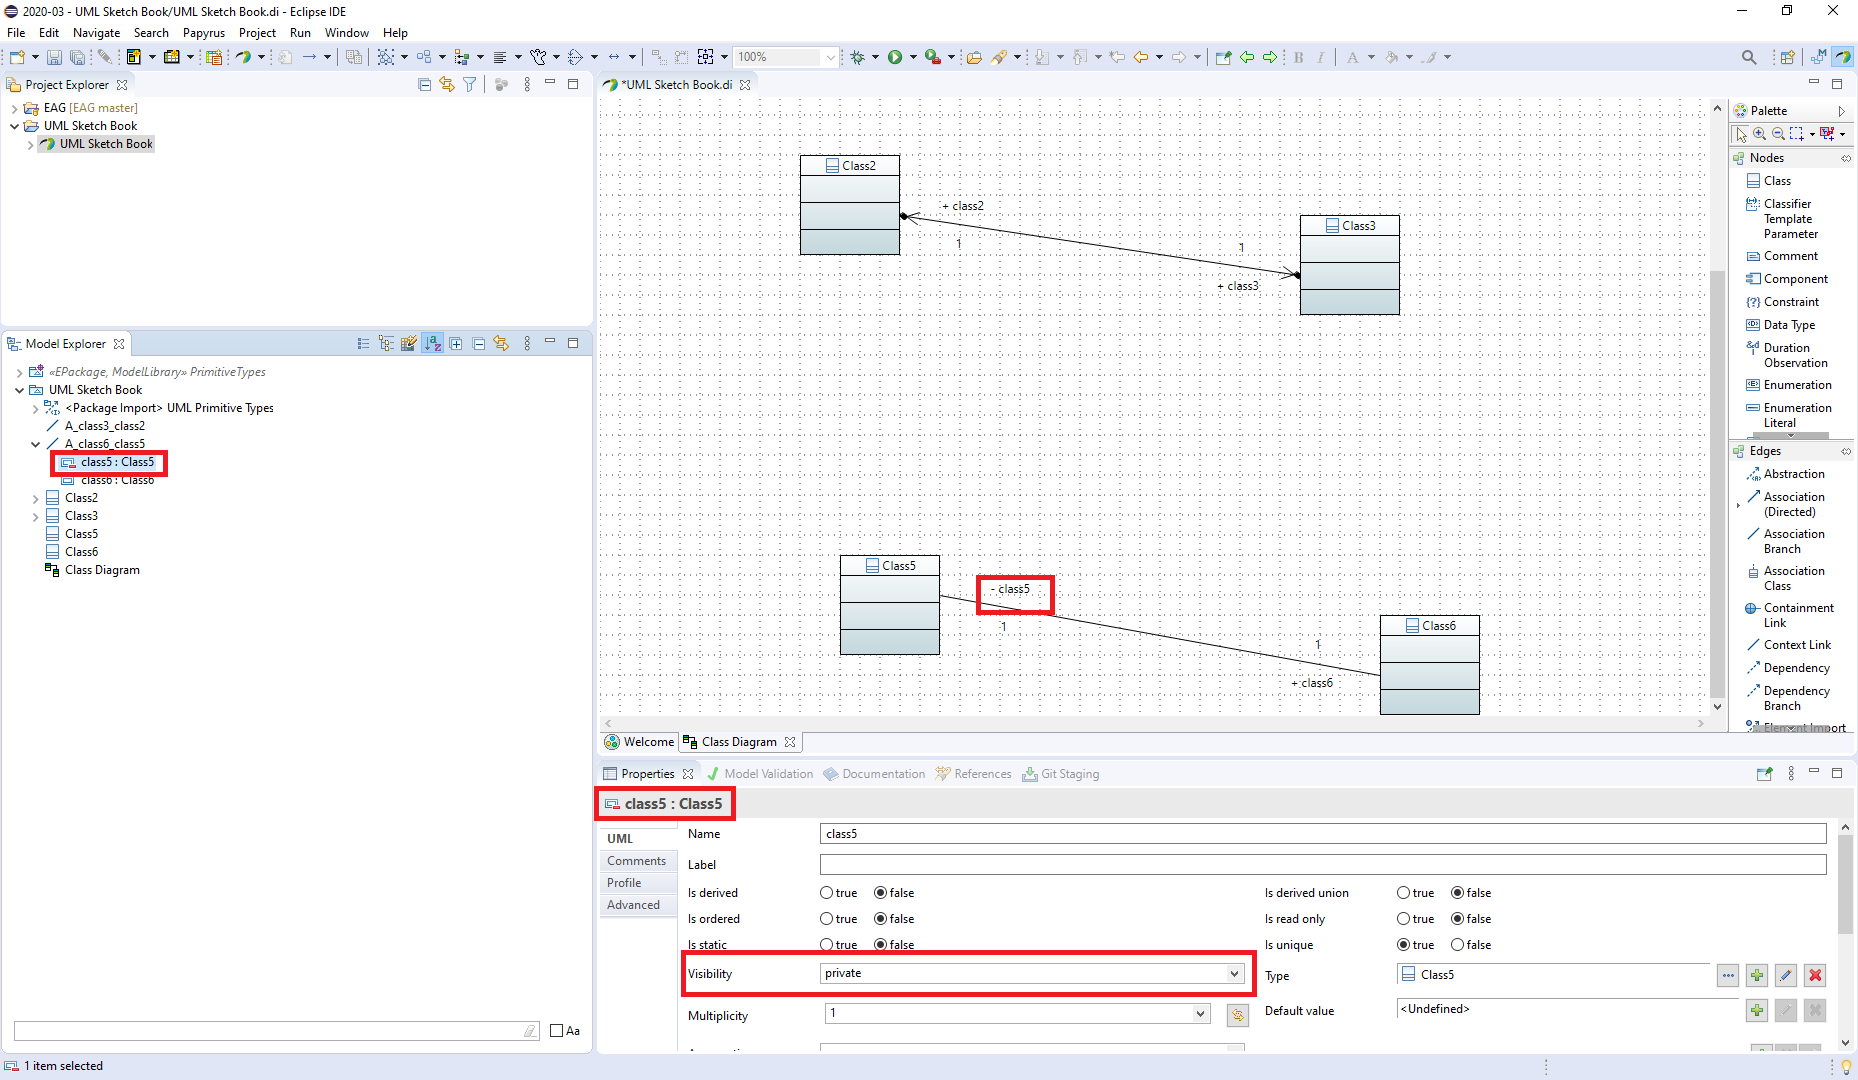This screenshot has width=1858, height=1080.
Task: Toggle alphabetical sort in Model Explorer
Action: click(x=432, y=343)
